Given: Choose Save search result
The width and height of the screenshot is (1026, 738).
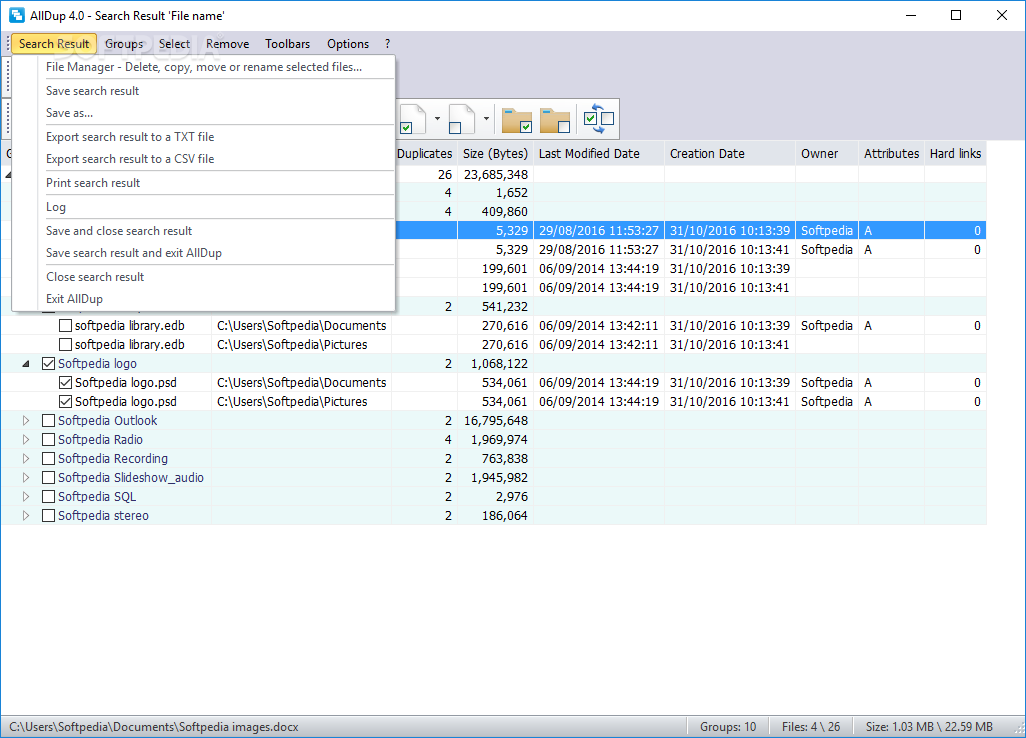Looking at the screenshot, I should coord(203,91).
